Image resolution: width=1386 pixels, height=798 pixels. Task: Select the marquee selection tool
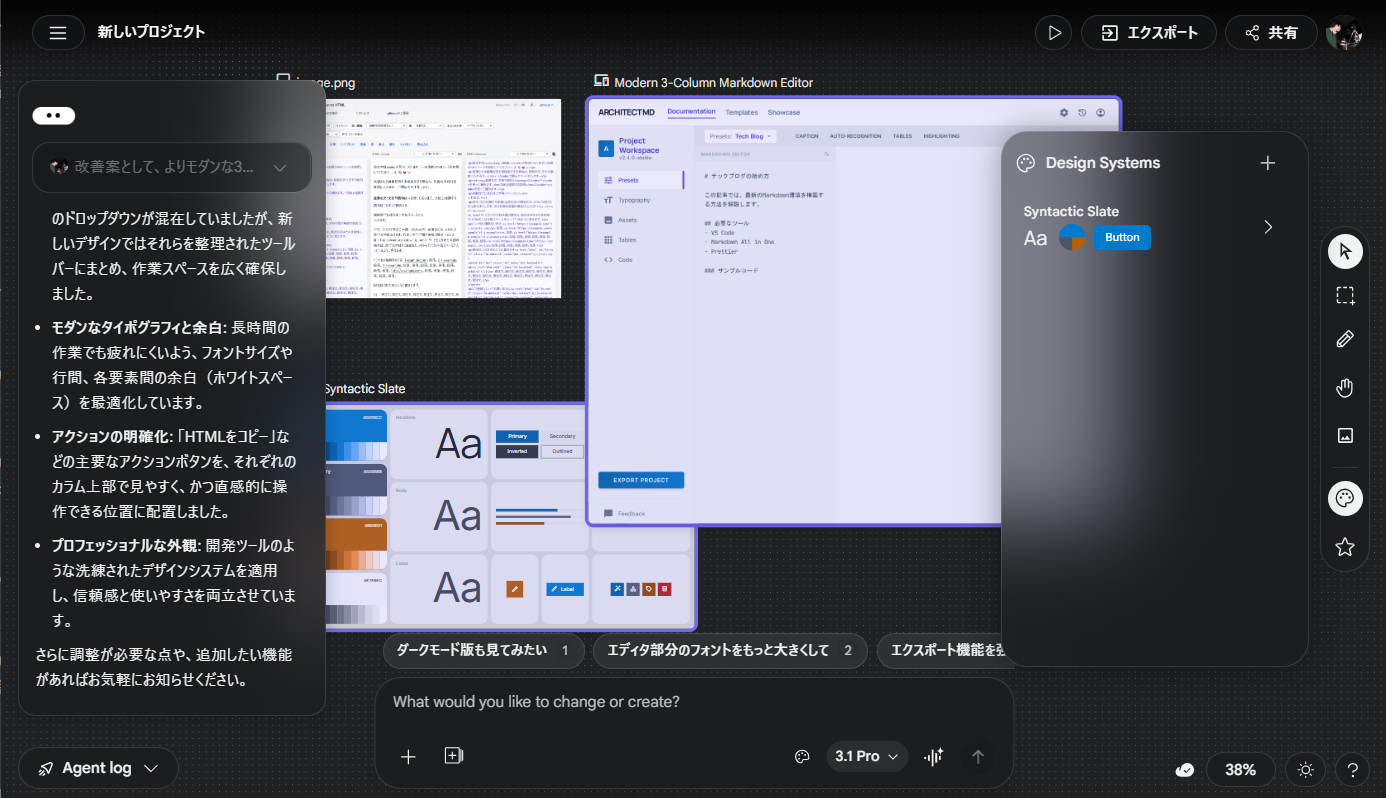(1345, 295)
